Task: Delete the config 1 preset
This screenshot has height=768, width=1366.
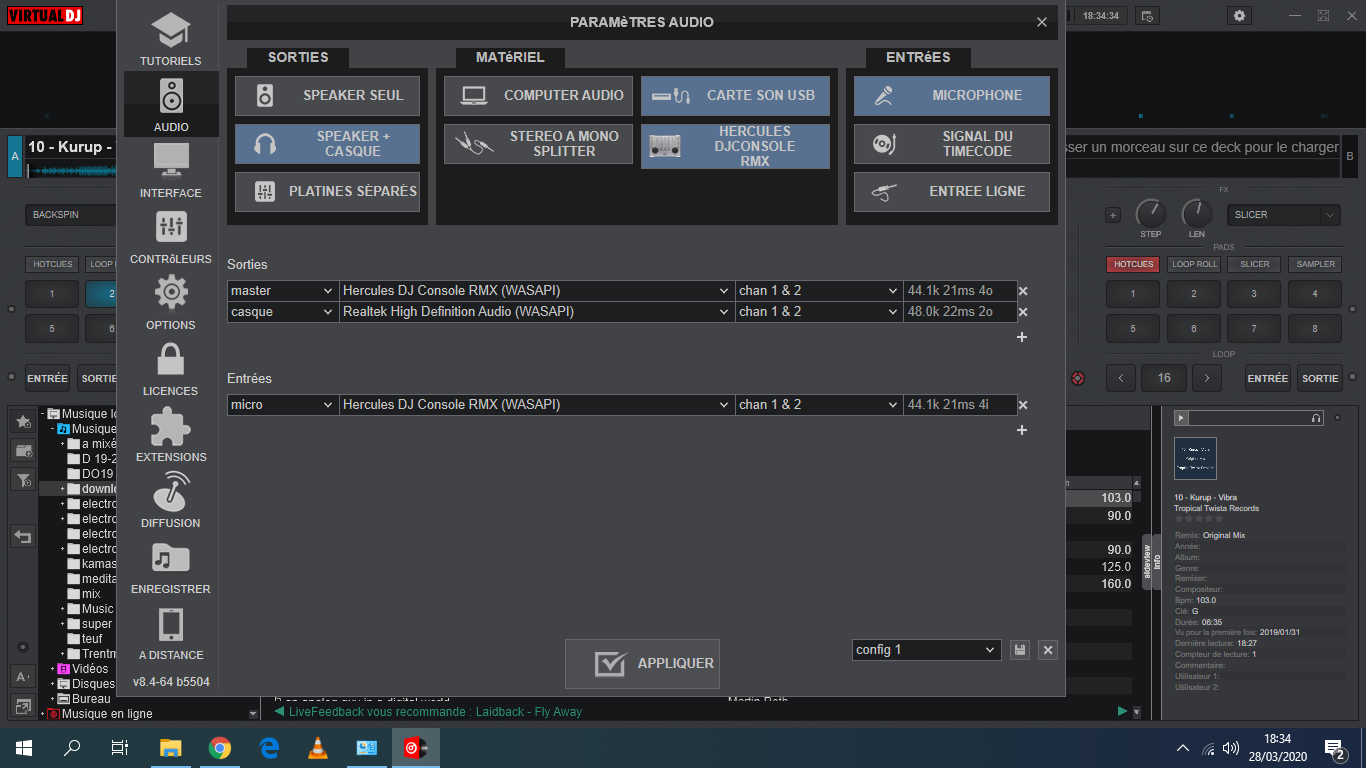Action: [1048, 650]
